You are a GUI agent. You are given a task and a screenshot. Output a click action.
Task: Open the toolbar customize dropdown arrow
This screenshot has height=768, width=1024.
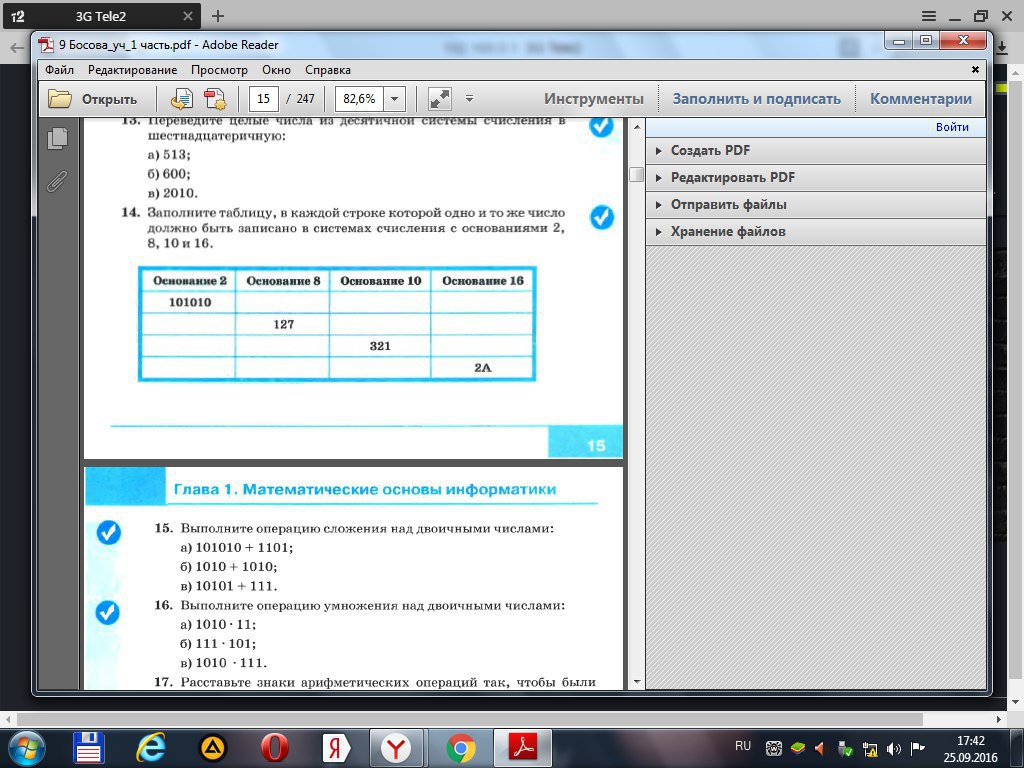469,99
